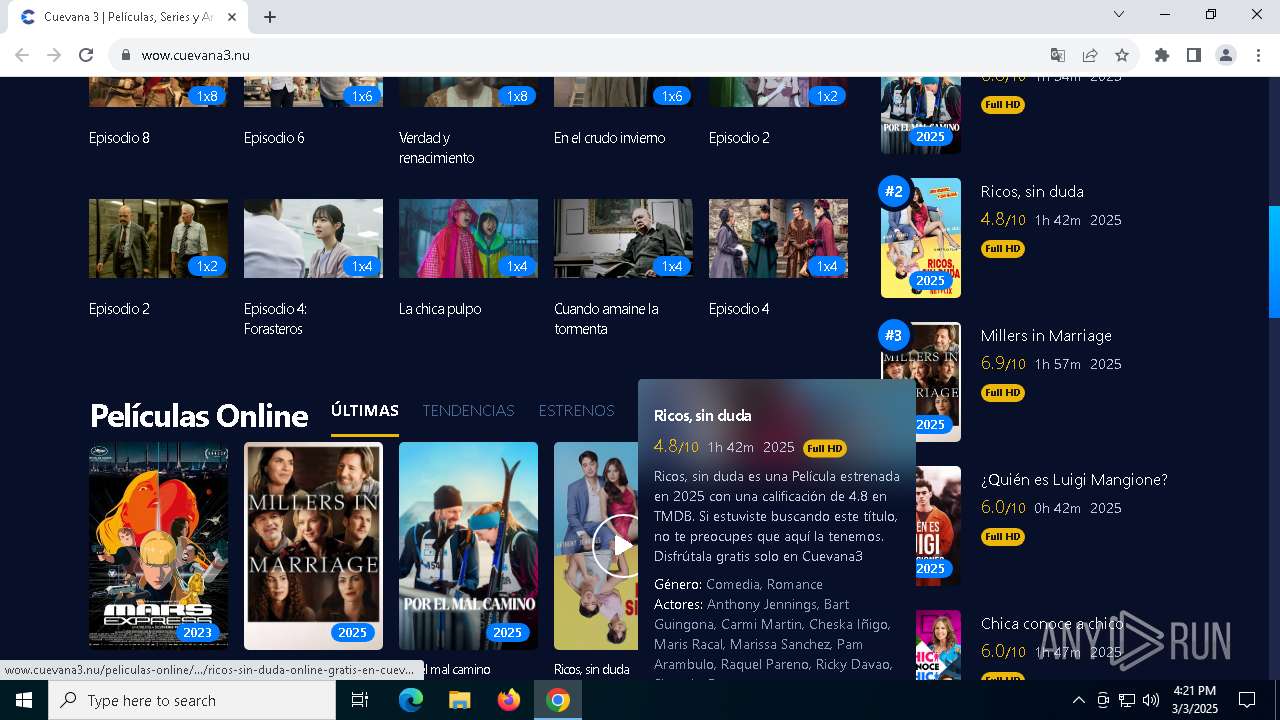1280x720 pixels.
Task: Open the tab search chevron
Action: [1119, 14]
